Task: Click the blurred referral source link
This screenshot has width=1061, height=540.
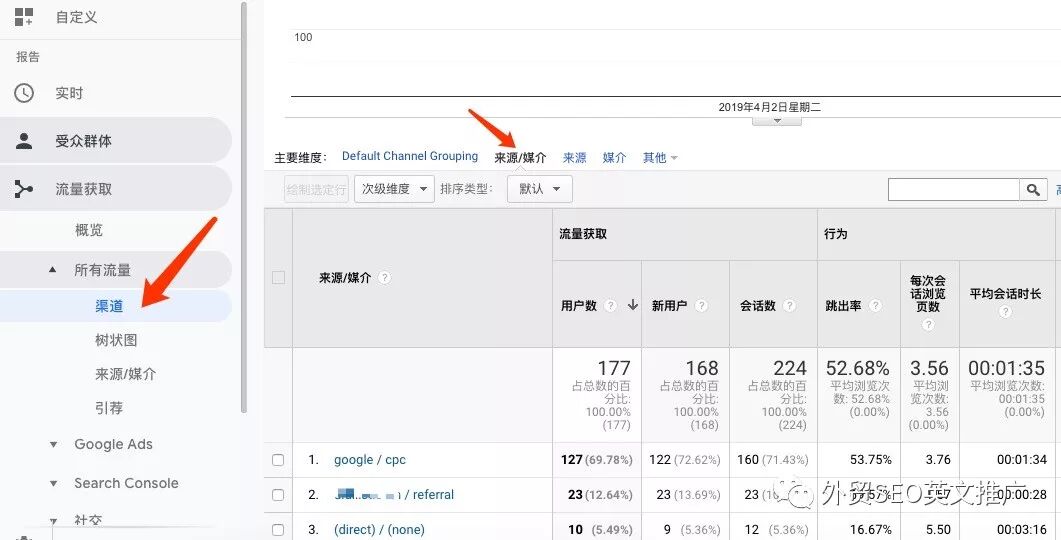Action: coord(394,495)
